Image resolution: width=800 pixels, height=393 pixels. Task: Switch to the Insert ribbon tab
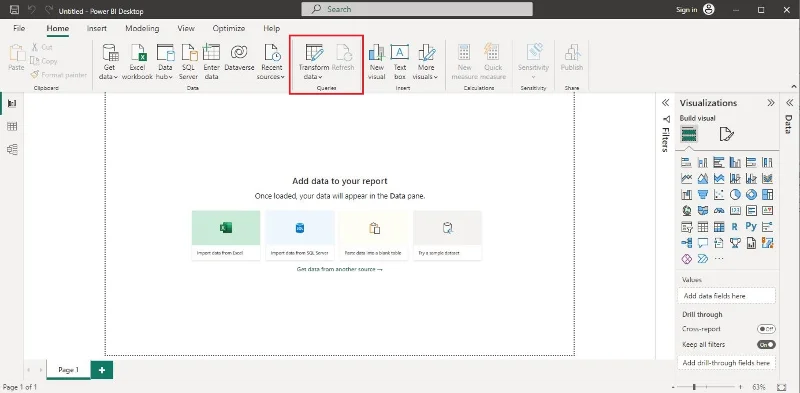pos(96,29)
